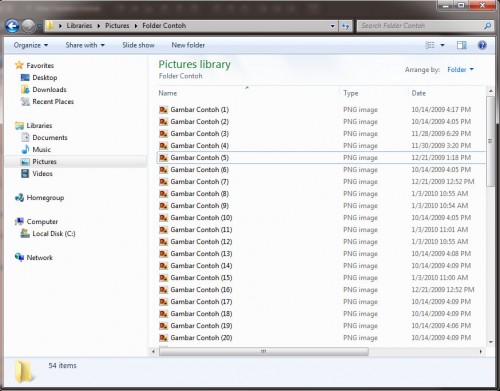The width and height of the screenshot is (500, 391).
Task: Click the Music note icon
Action: click(x=25, y=149)
